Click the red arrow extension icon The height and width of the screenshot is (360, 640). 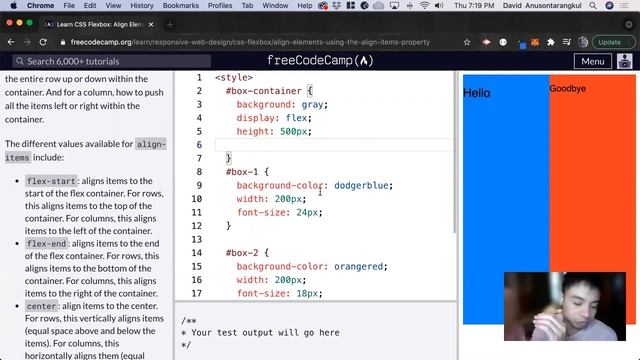[486, 42]
